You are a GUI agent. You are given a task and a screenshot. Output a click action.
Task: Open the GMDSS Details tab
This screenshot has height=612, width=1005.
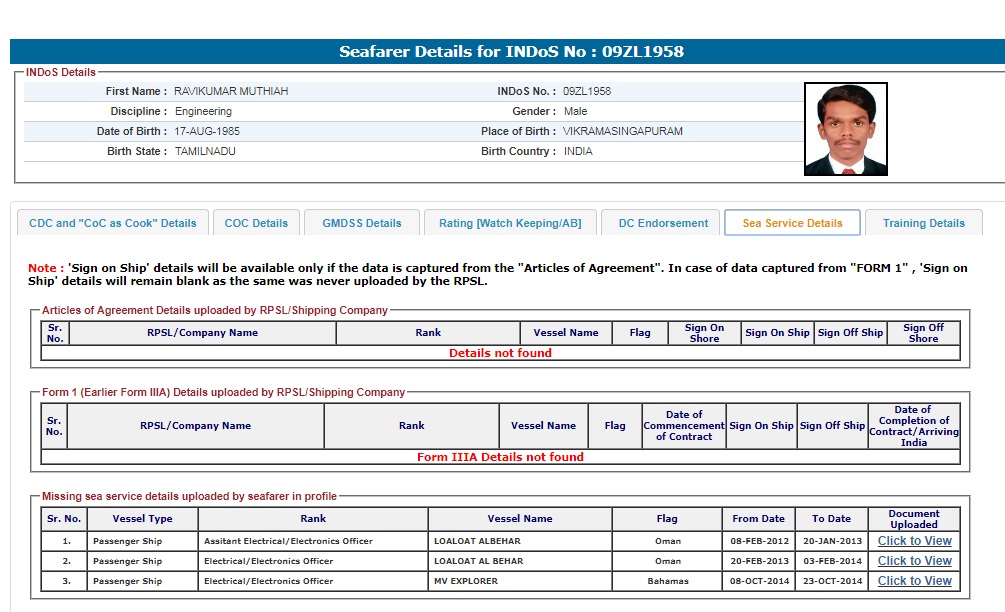(x=361, y=223)
